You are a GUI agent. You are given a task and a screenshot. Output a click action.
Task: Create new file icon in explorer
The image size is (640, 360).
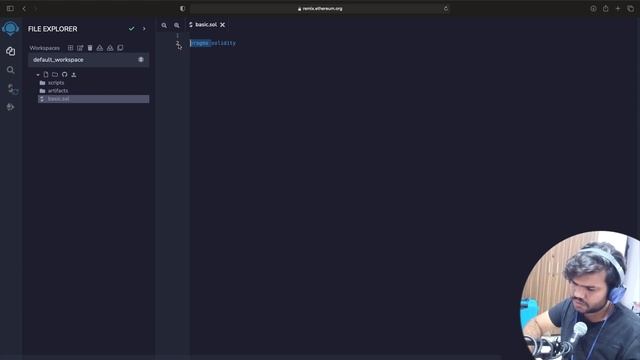[46, 75]
